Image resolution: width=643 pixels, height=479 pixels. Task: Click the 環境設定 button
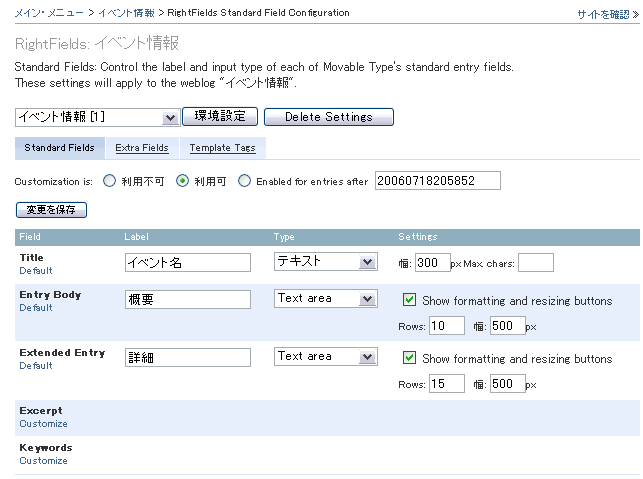tap(220, 117)
